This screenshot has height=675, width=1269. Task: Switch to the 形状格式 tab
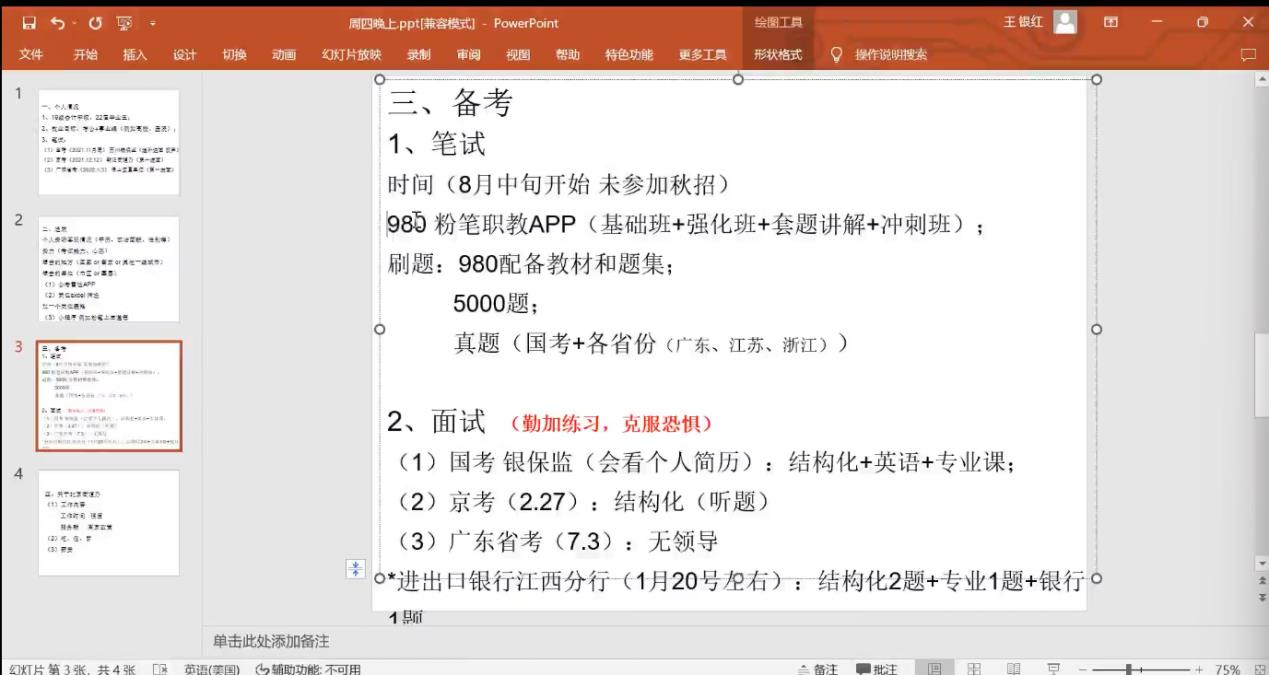[x=777, y=55]
